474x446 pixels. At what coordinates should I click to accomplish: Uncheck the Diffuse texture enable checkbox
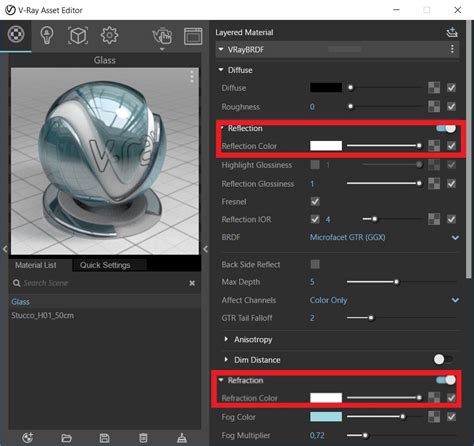451,88
